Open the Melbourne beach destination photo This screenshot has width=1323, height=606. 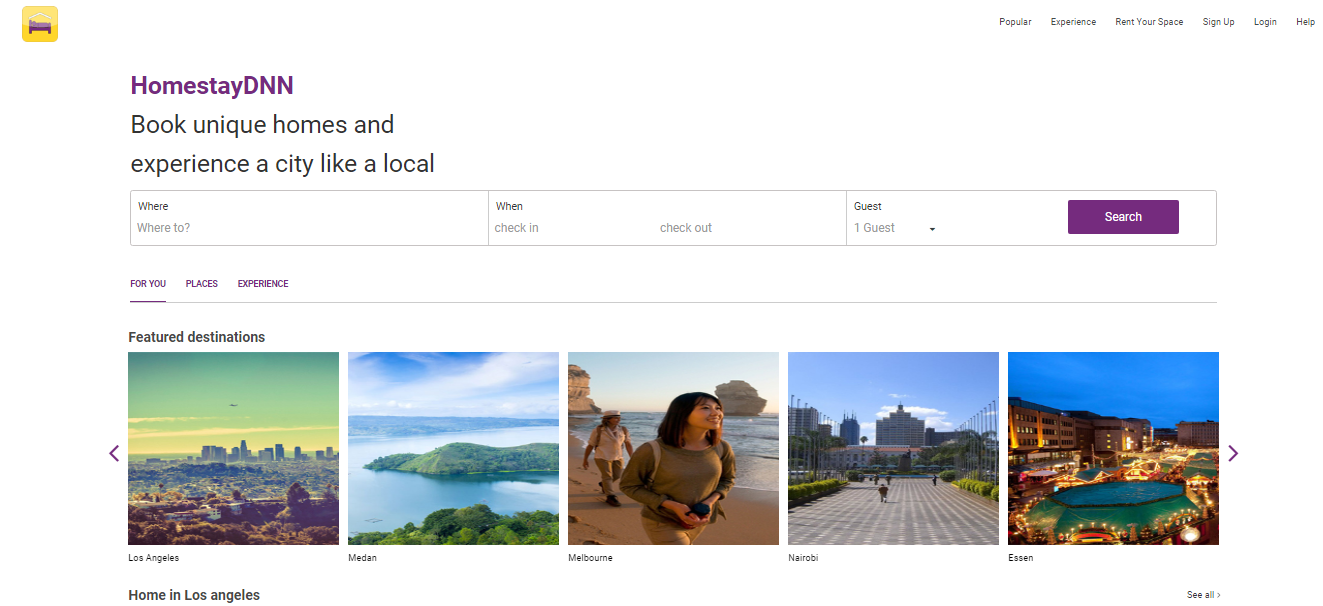click(673, 448)
